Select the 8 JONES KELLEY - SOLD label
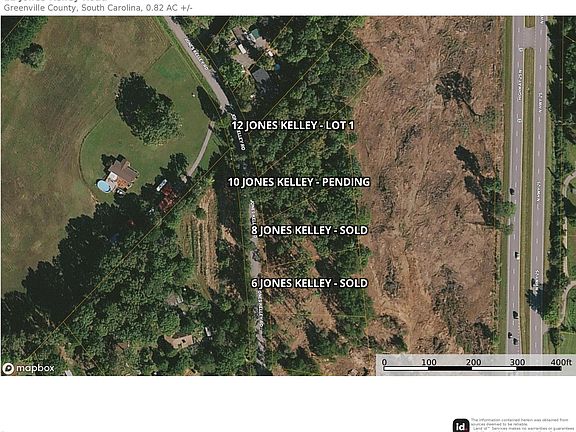 point(309,230)
